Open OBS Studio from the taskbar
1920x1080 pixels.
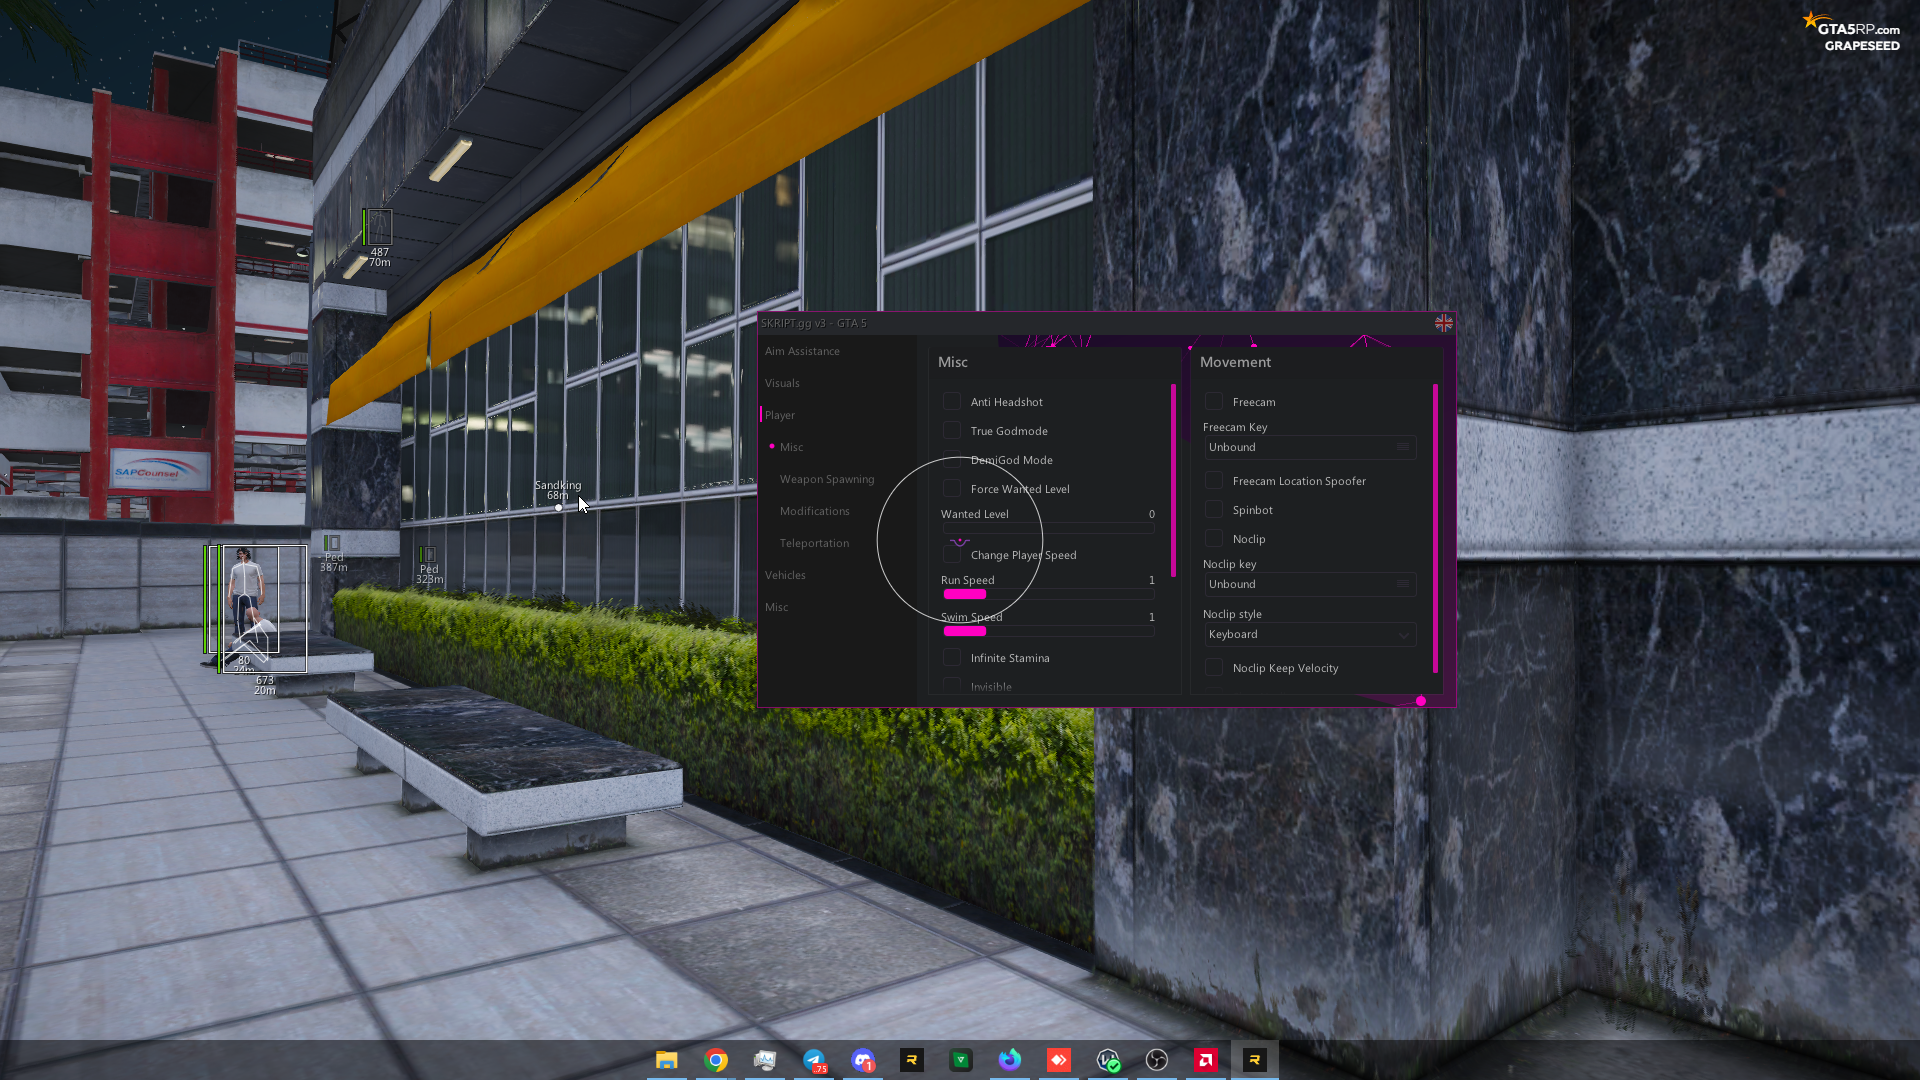(1157, 1060)
